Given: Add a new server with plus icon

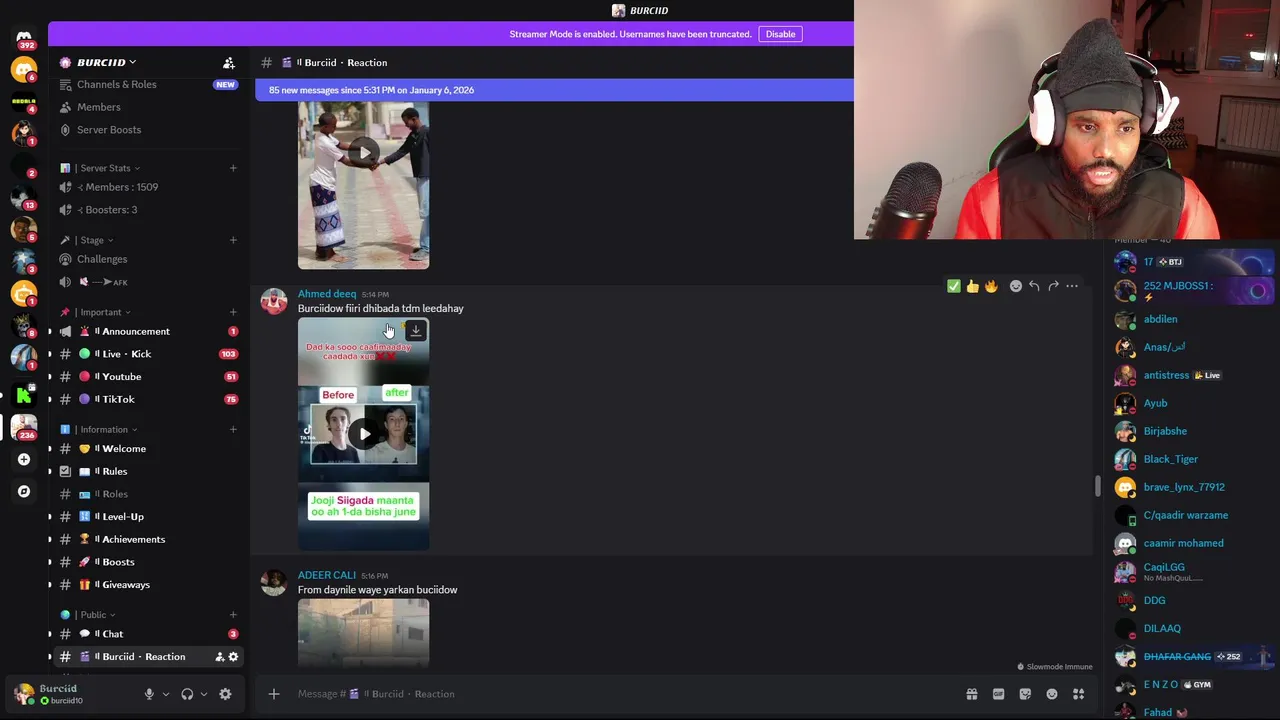Looking at the screenshot, I should pos(24,459).
